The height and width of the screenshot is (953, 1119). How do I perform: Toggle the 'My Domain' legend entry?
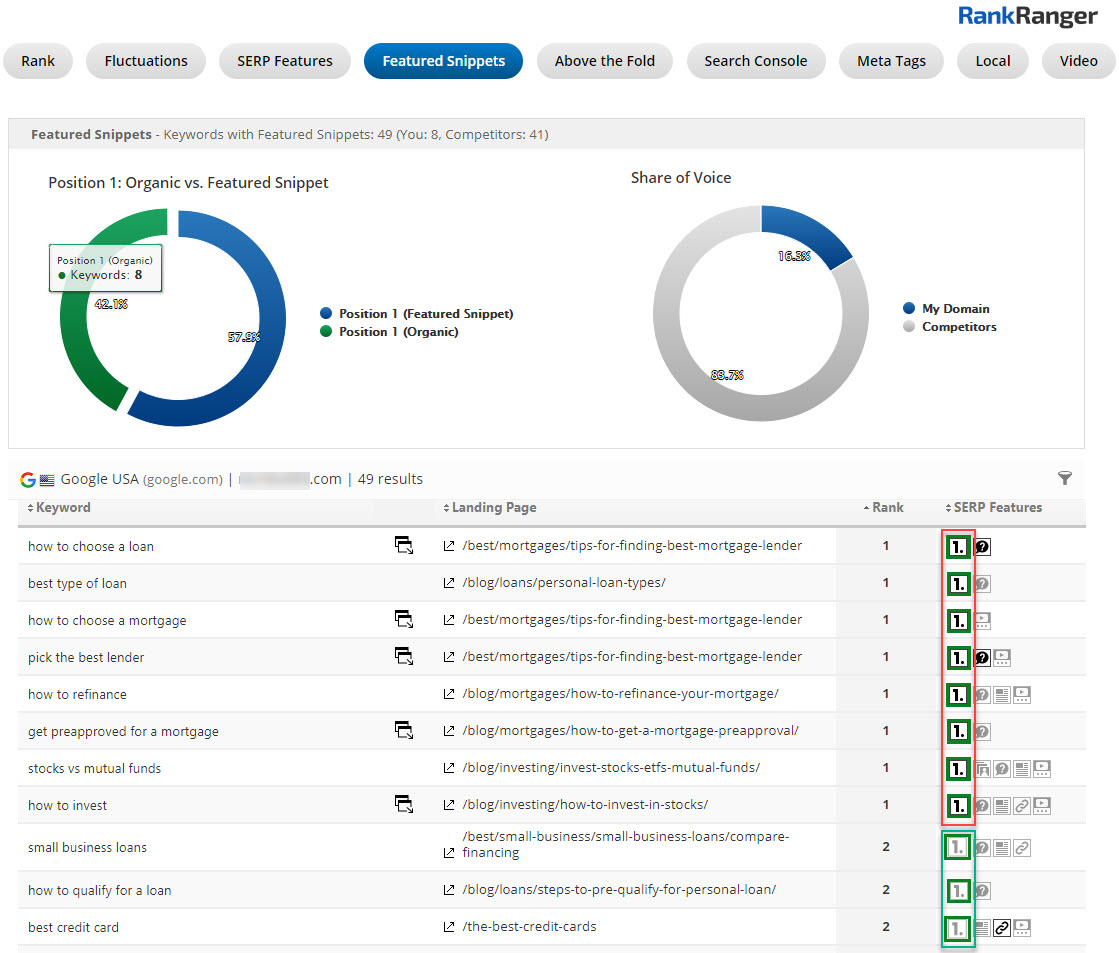(x=955, y=309)
